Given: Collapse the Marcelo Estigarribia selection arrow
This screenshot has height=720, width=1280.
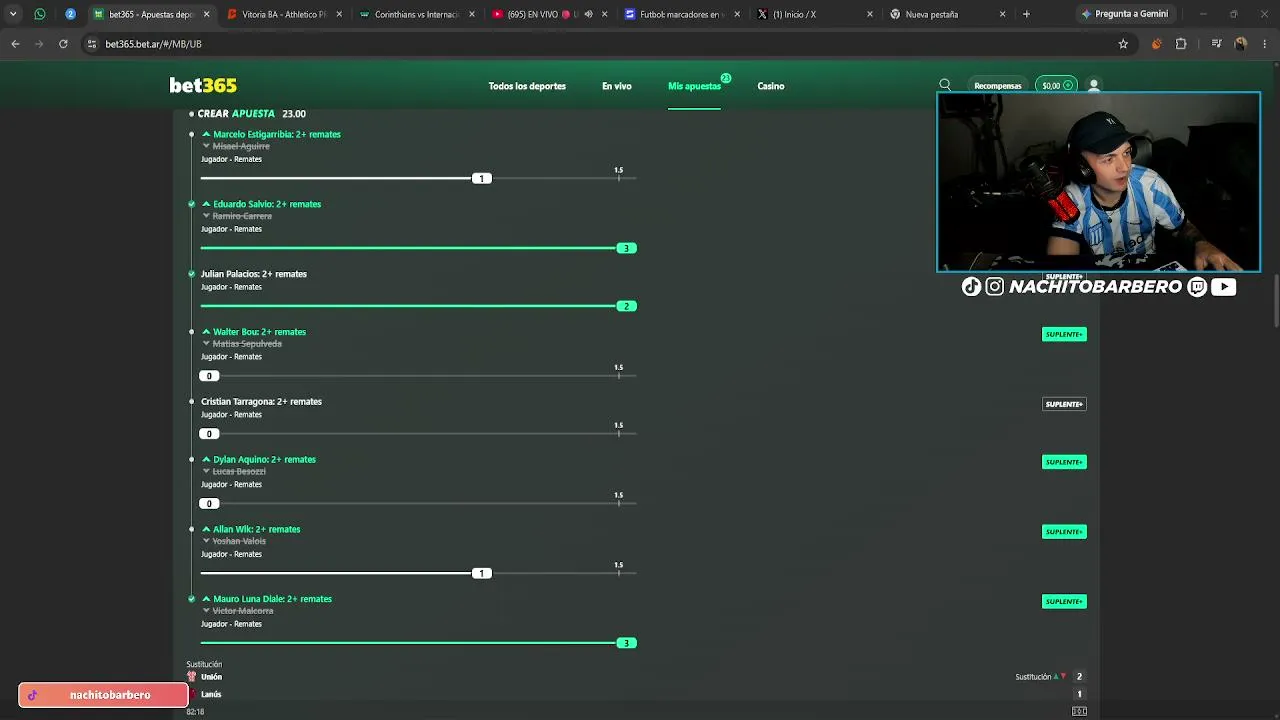Looking at the screenshot, I should (206, 134).
